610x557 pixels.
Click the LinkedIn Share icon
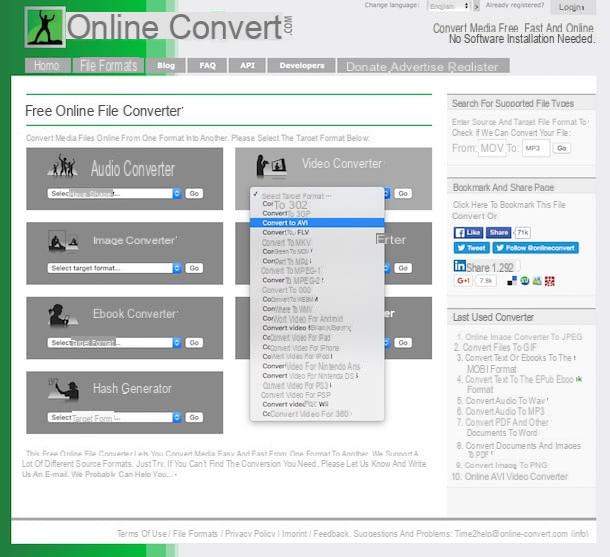click(x=459, y=266)
